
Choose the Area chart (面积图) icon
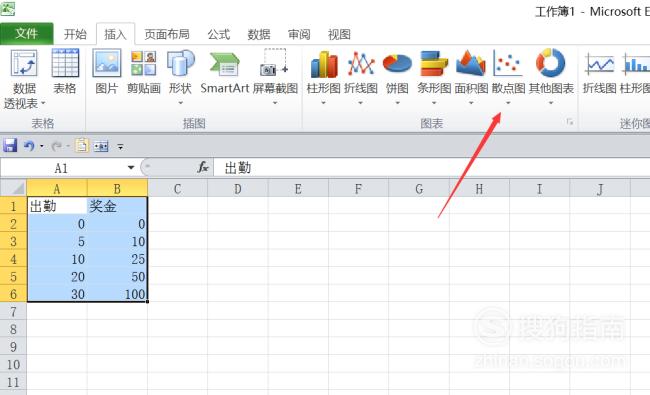tap(471, 63)
